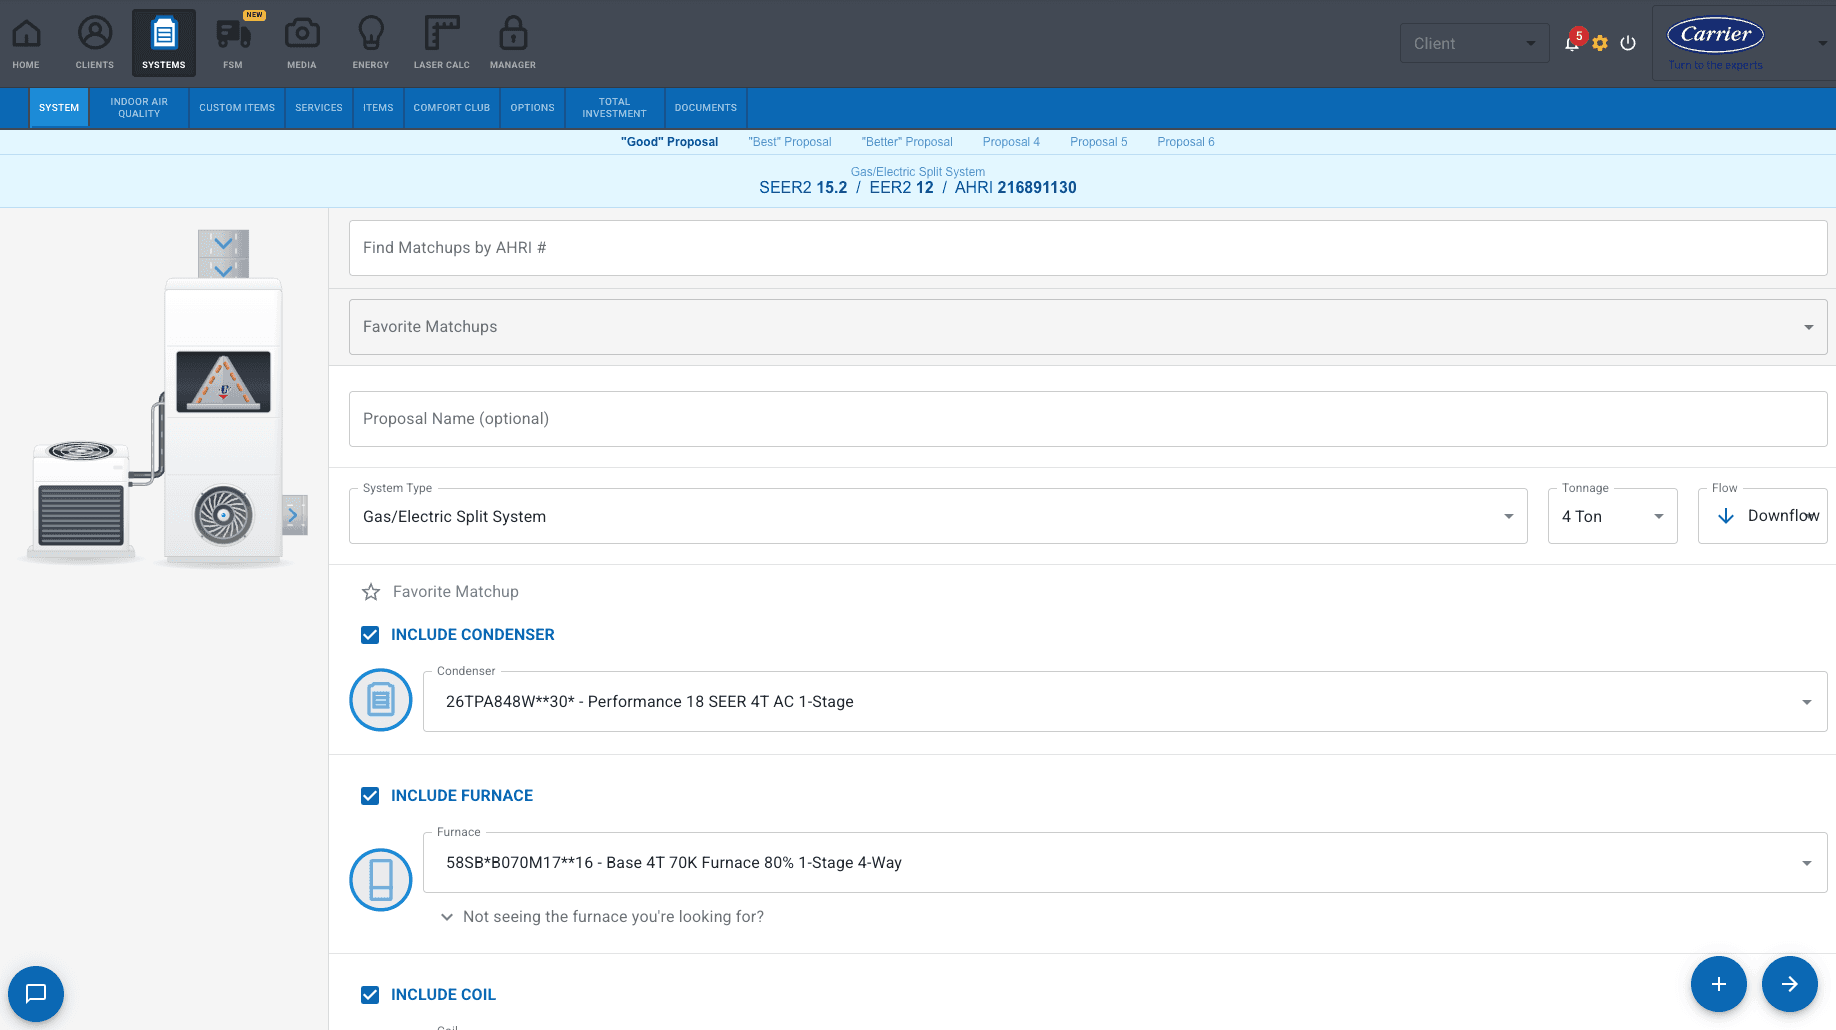The height and width of the screenshot is (1030, 1836).
Task: Open the Condenser selection dropdown
Action: pyautogui.click(x=1125, y=702)
